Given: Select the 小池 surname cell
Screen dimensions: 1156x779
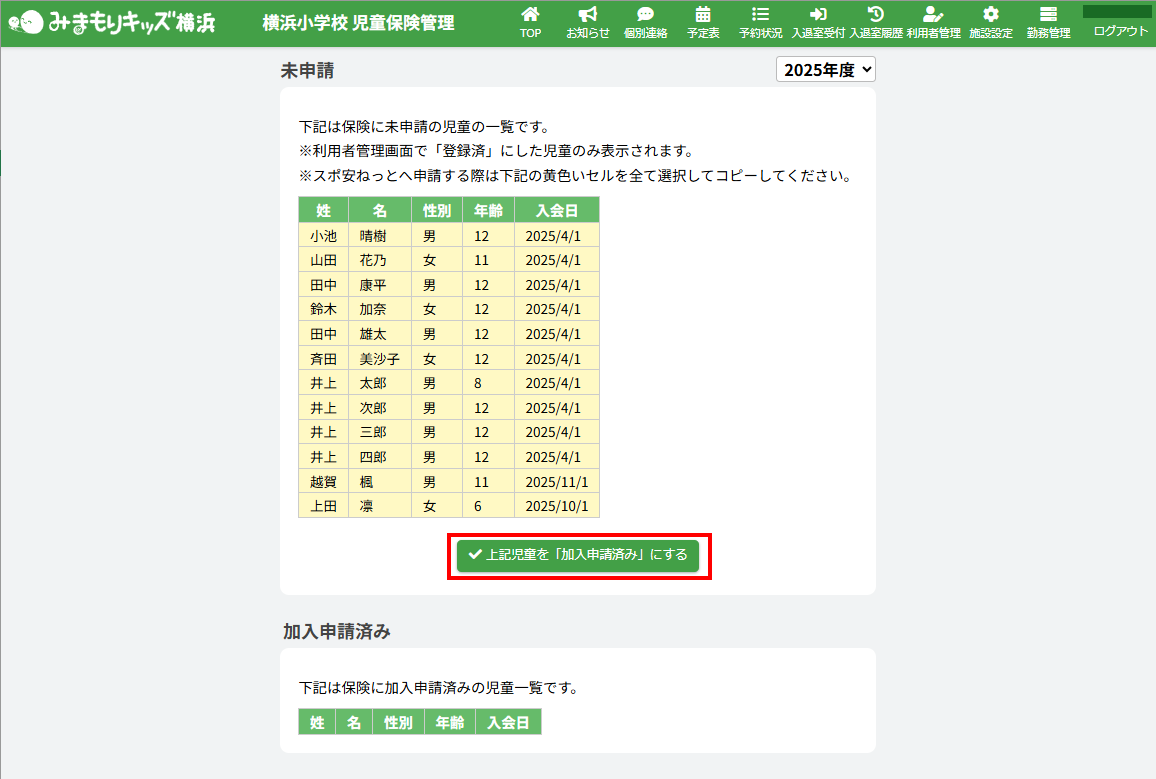Looking at the screenshot, I should pos(323,236).
